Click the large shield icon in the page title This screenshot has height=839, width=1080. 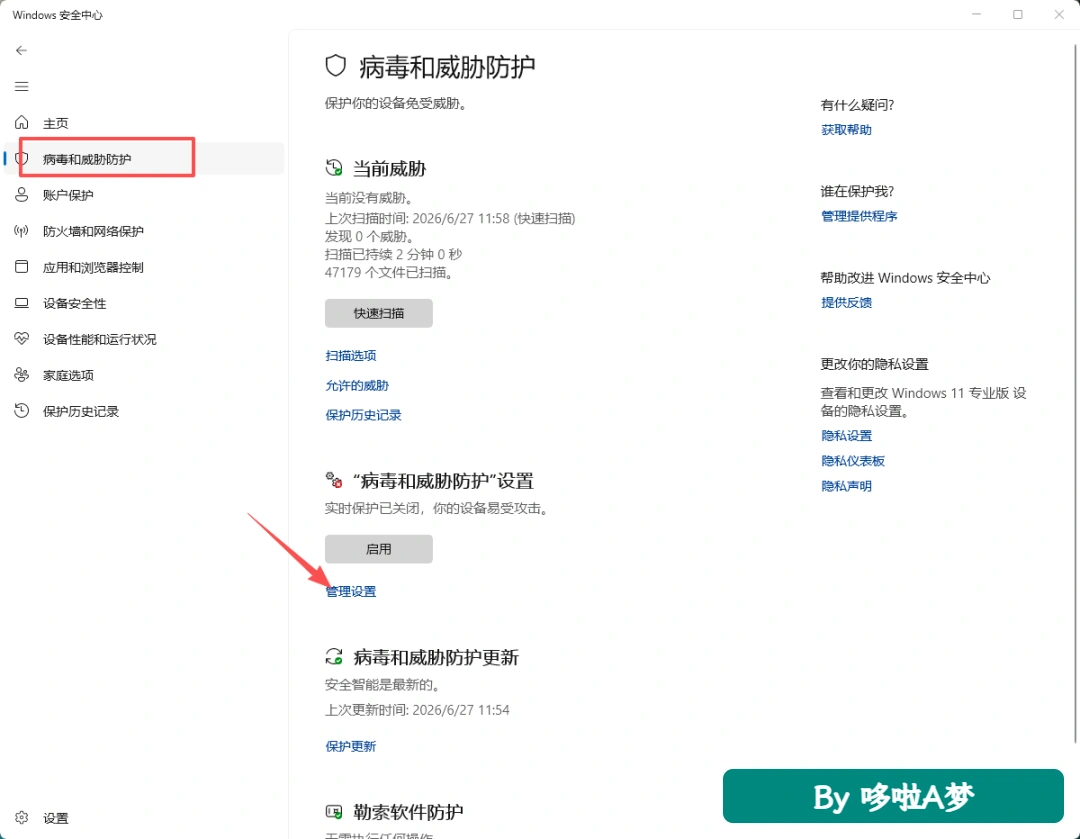pyautogui.click(x=335, y=66)
